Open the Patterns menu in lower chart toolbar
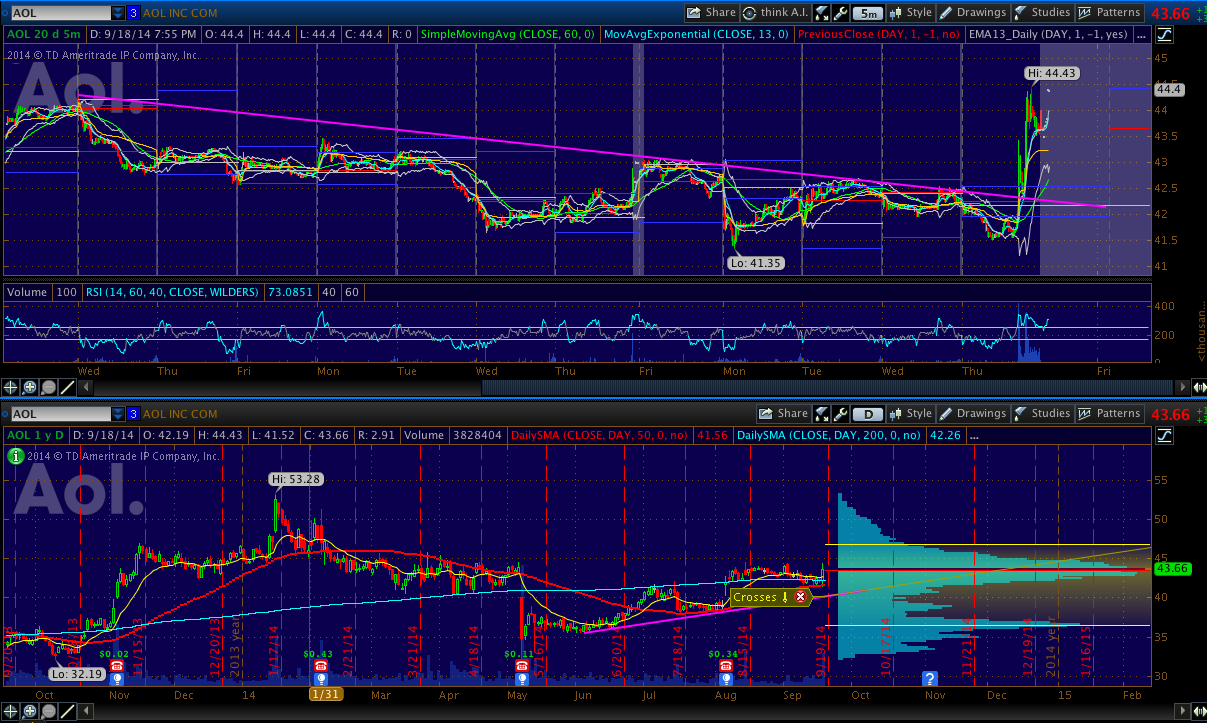Viewport: 1207px width, 723px height. click(1110, 414)
